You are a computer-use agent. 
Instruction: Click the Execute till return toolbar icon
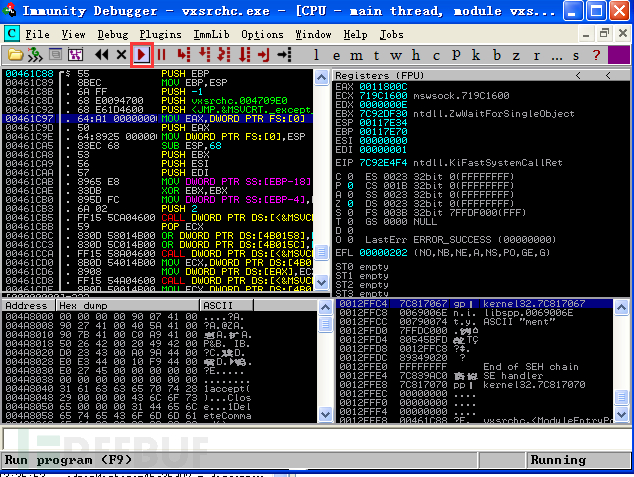point(264,55)
